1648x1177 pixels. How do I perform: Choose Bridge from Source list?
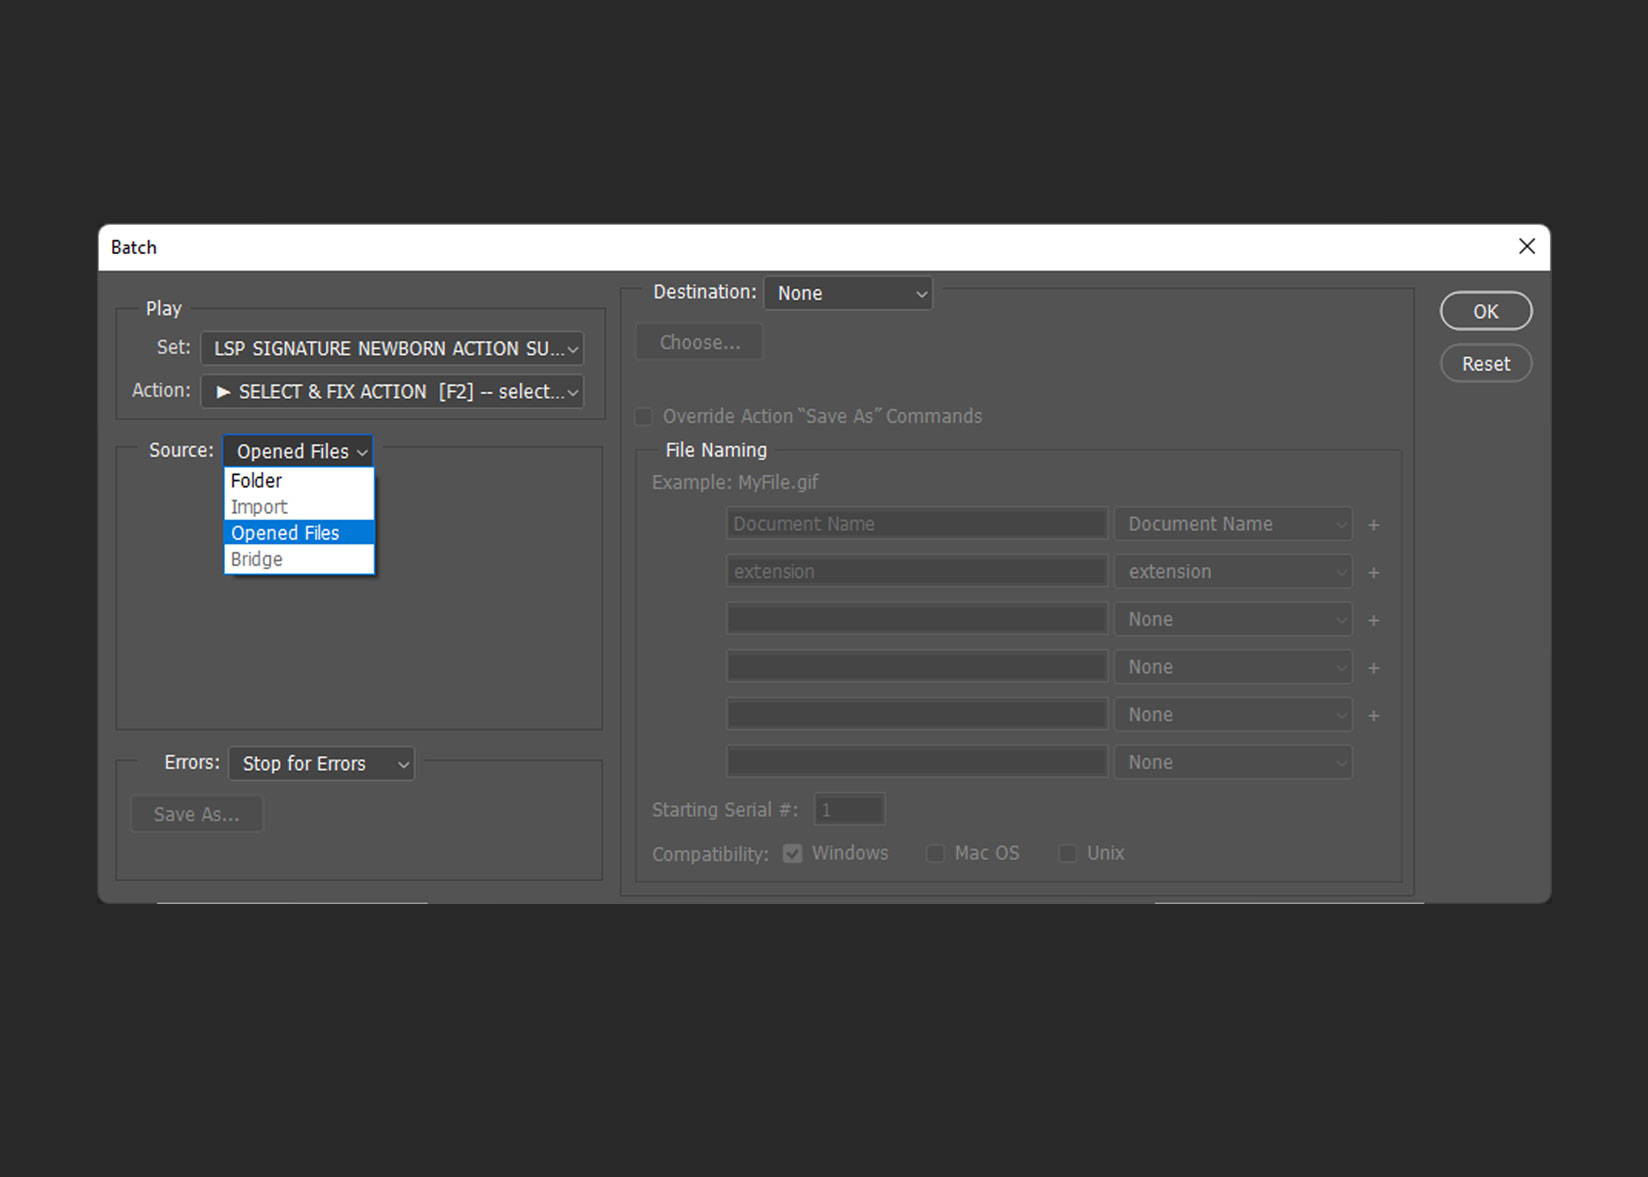click(299, 559)
